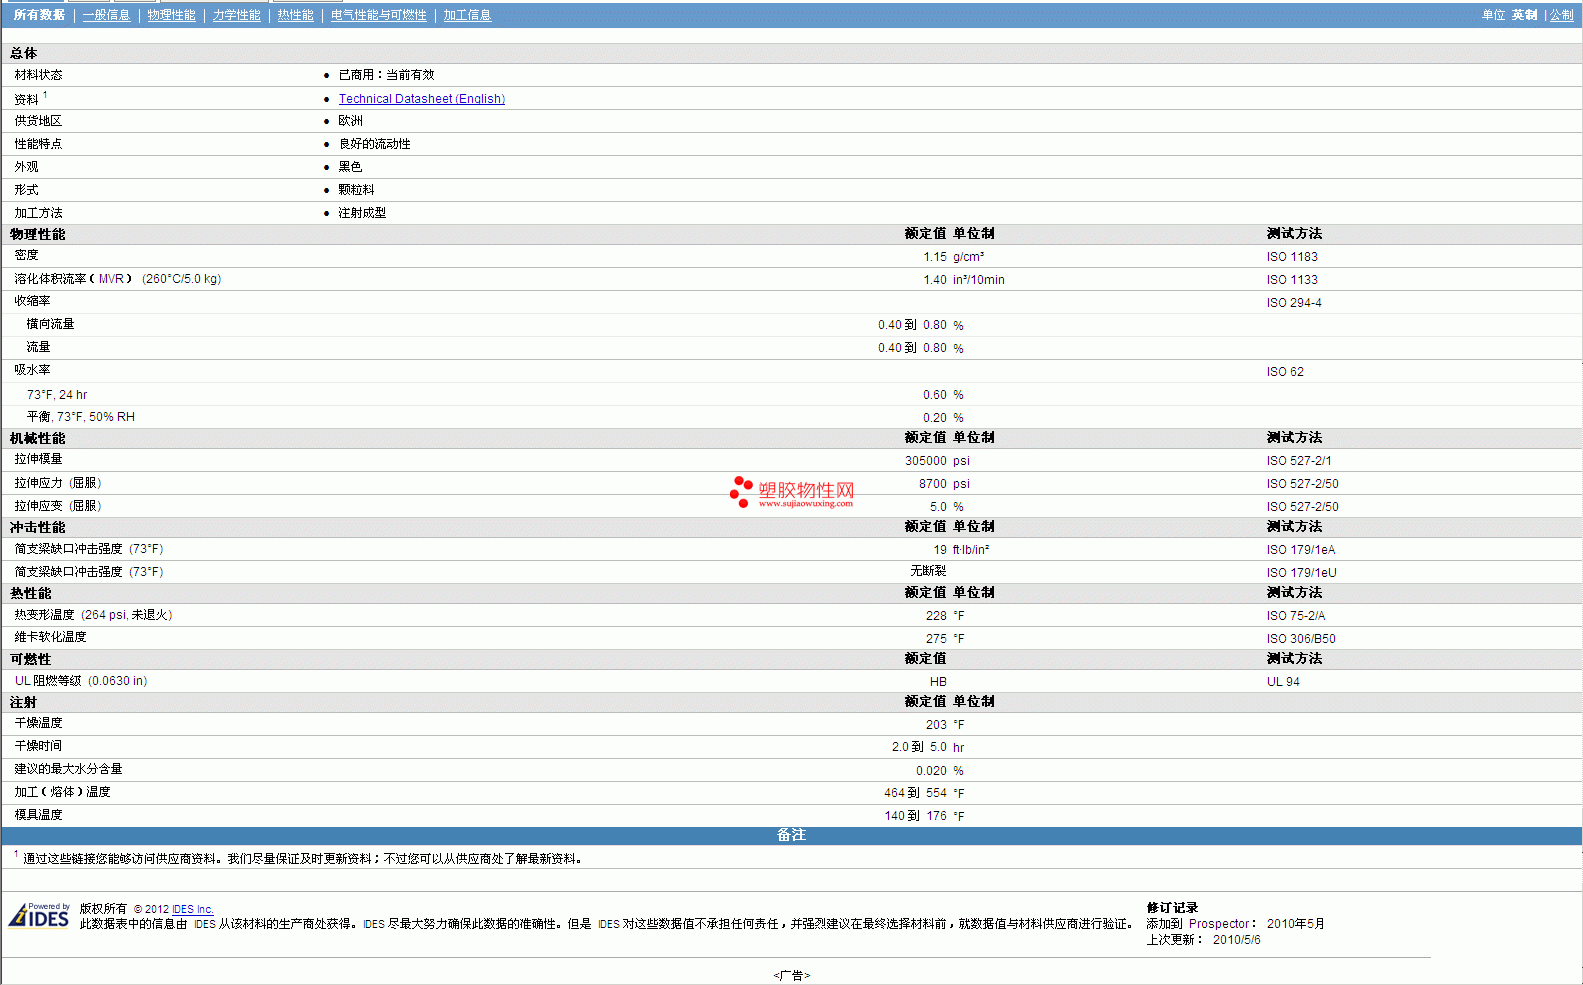
Task: Click the Powered by IDES logo
Action: click(40, 915)
